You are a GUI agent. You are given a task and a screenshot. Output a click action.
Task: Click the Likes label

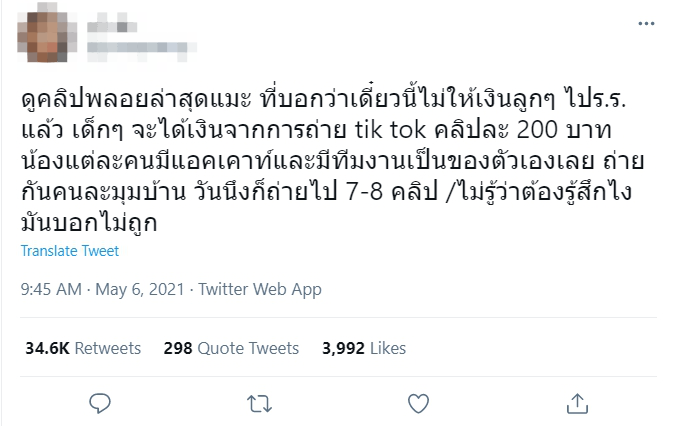tap(387, 348)
